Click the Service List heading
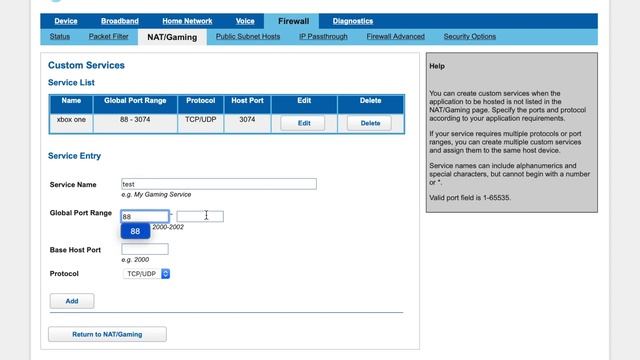 pyautogui.click(x=71, y=82)
